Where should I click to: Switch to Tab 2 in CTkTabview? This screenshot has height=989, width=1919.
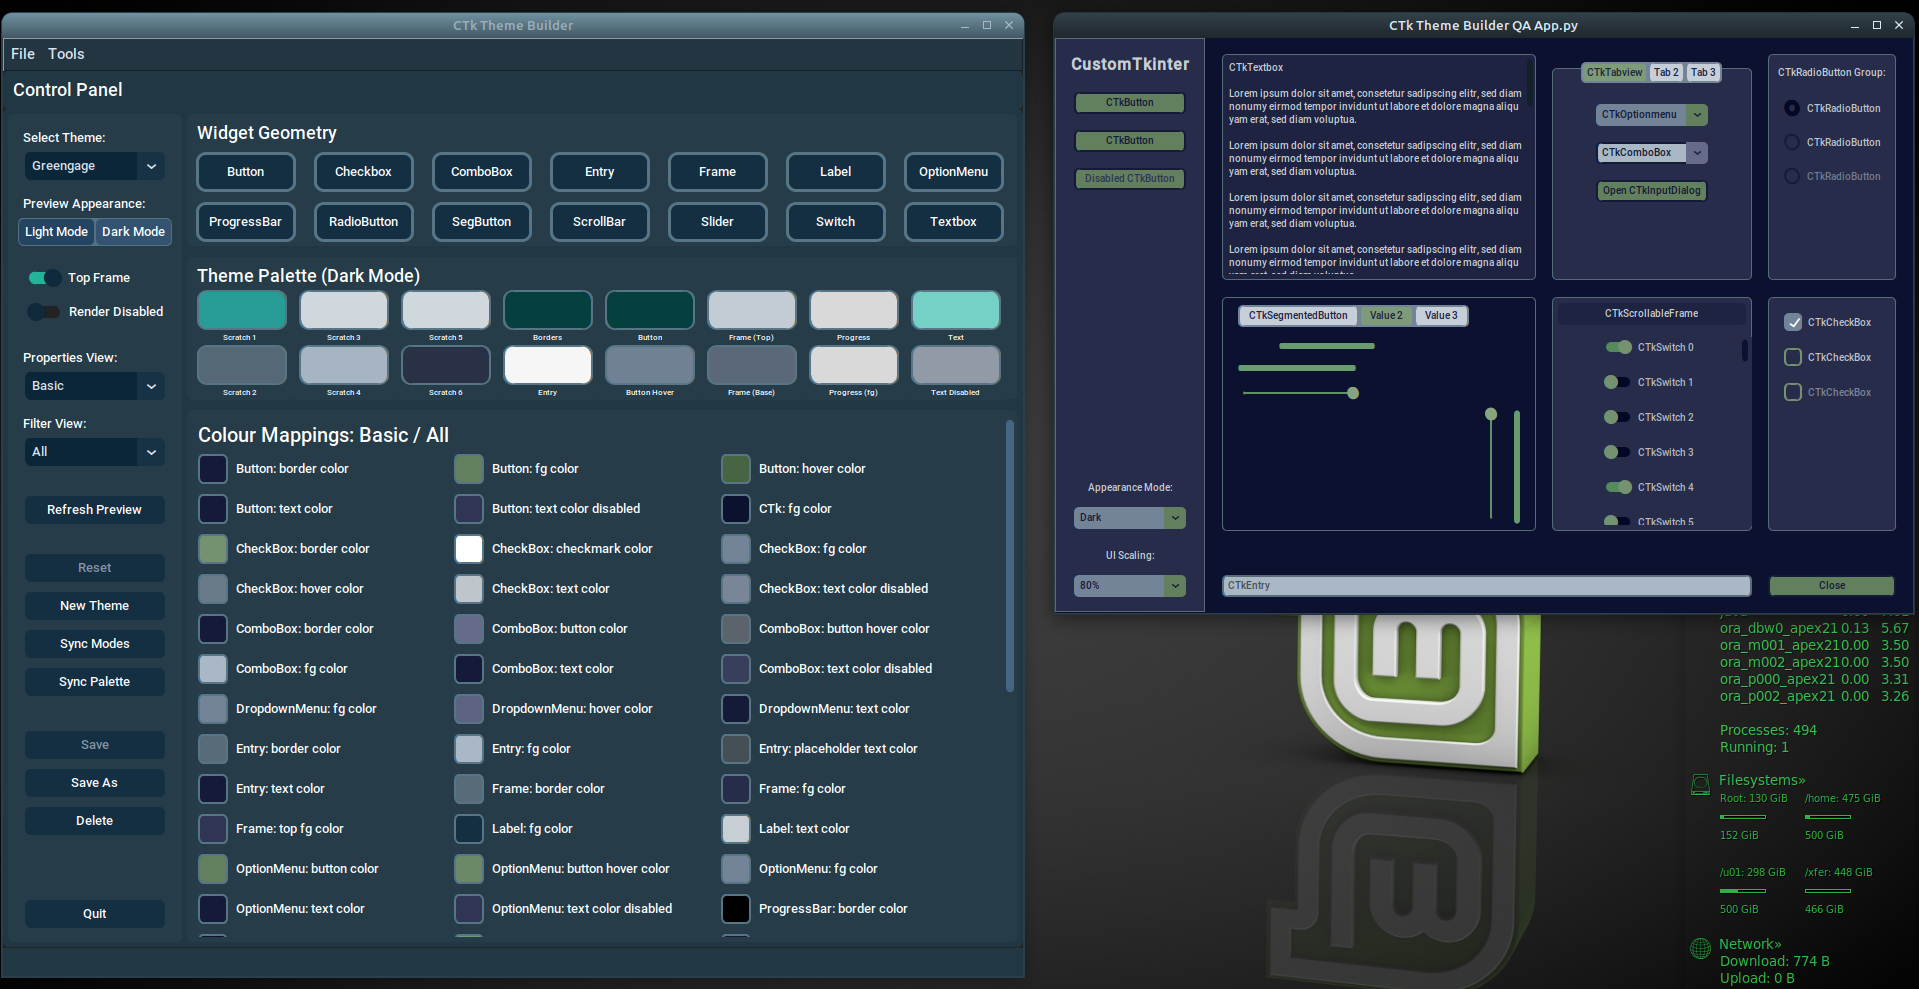click(1666, 72)
